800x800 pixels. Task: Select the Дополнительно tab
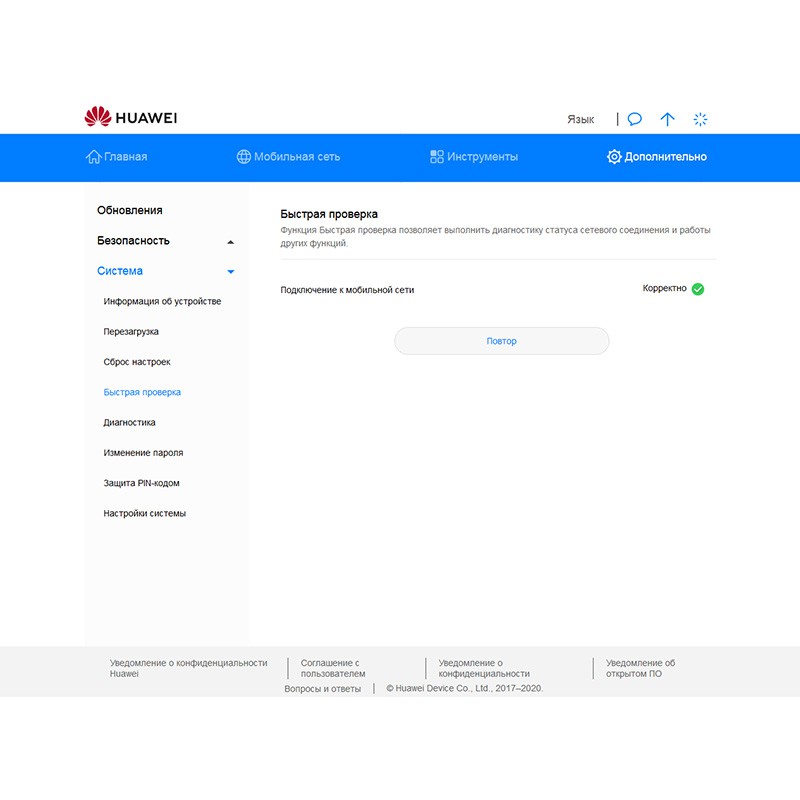coord(657,157)
